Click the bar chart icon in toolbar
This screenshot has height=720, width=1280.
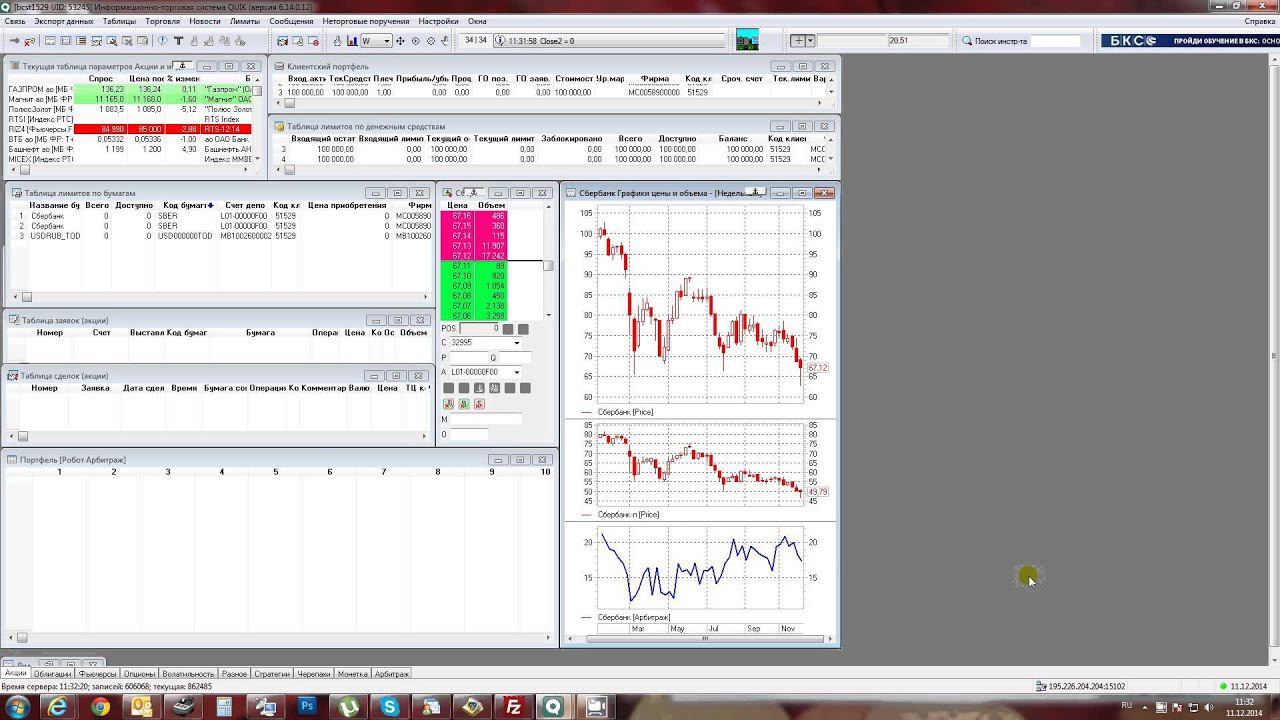coord(352,41)
